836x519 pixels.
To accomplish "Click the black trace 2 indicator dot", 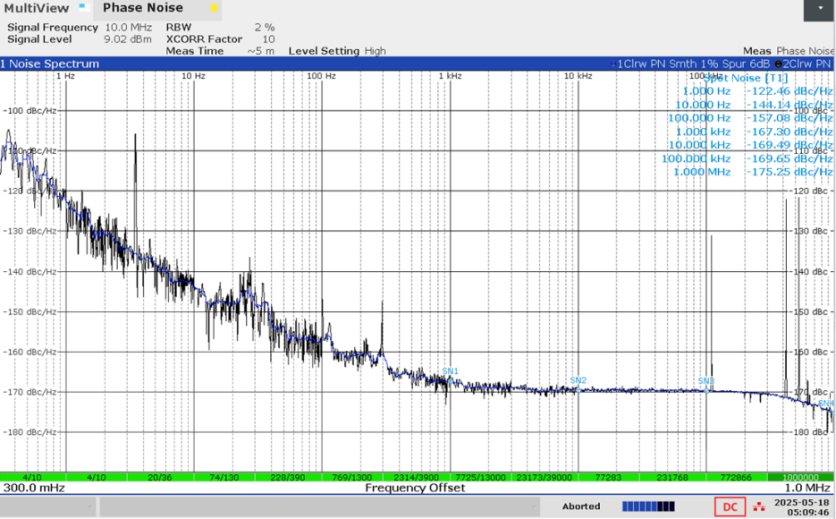I will (778, 64).
